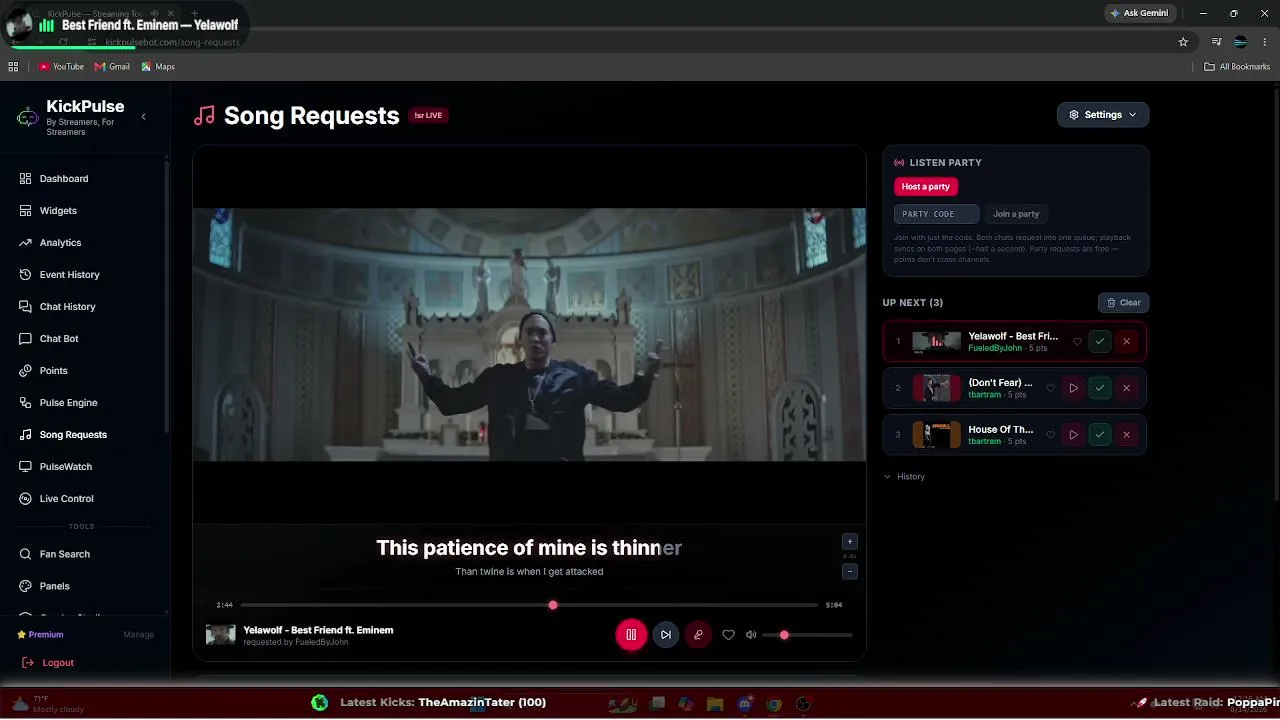Open the Maps bookmark
1280x720 pixels.
tap(158, 67)
